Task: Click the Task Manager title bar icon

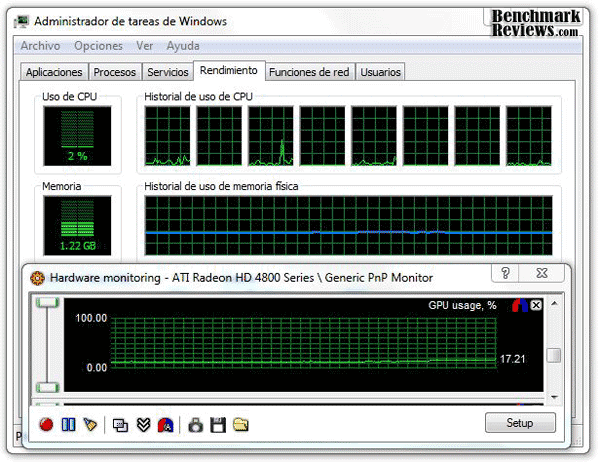Action: (x=21, y=21)
